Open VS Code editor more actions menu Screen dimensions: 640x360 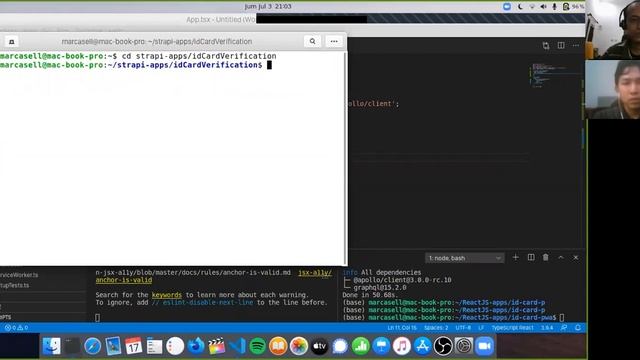576,45
